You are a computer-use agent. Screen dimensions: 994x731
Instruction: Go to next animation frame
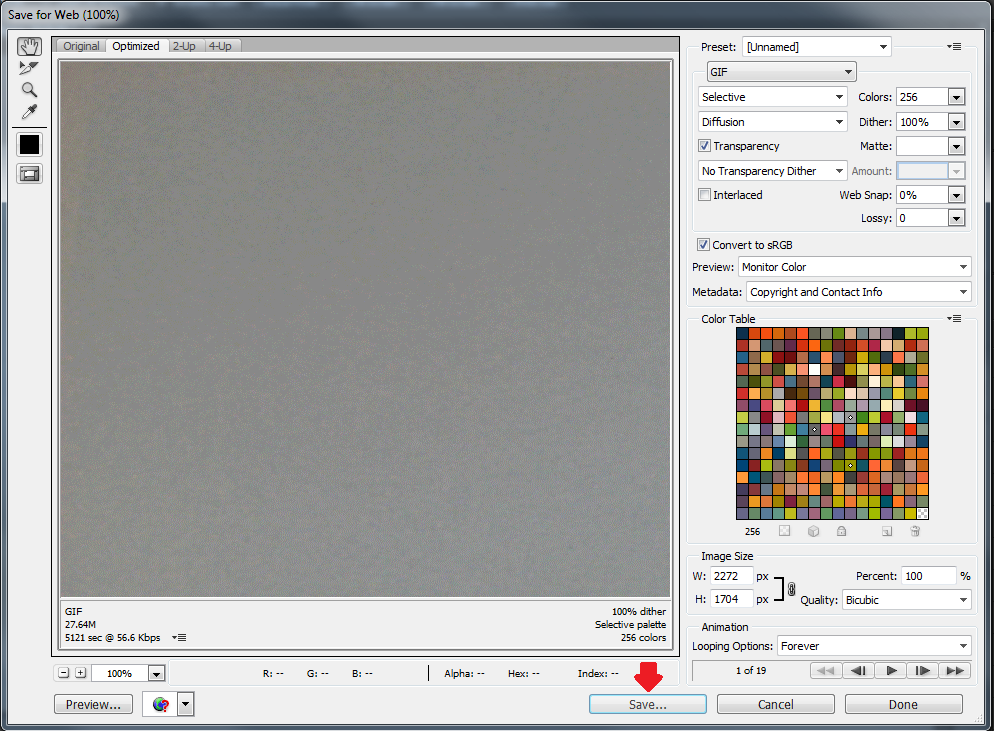(922, 670)
